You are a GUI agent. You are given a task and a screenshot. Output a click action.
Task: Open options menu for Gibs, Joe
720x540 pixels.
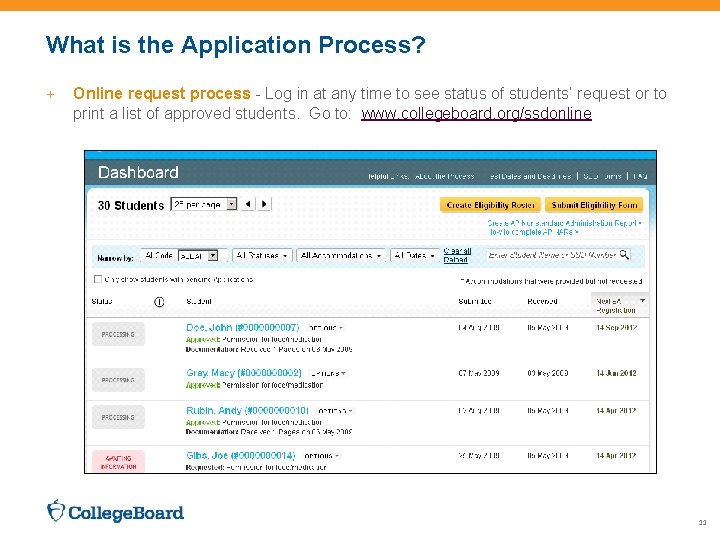click(321, 456)
